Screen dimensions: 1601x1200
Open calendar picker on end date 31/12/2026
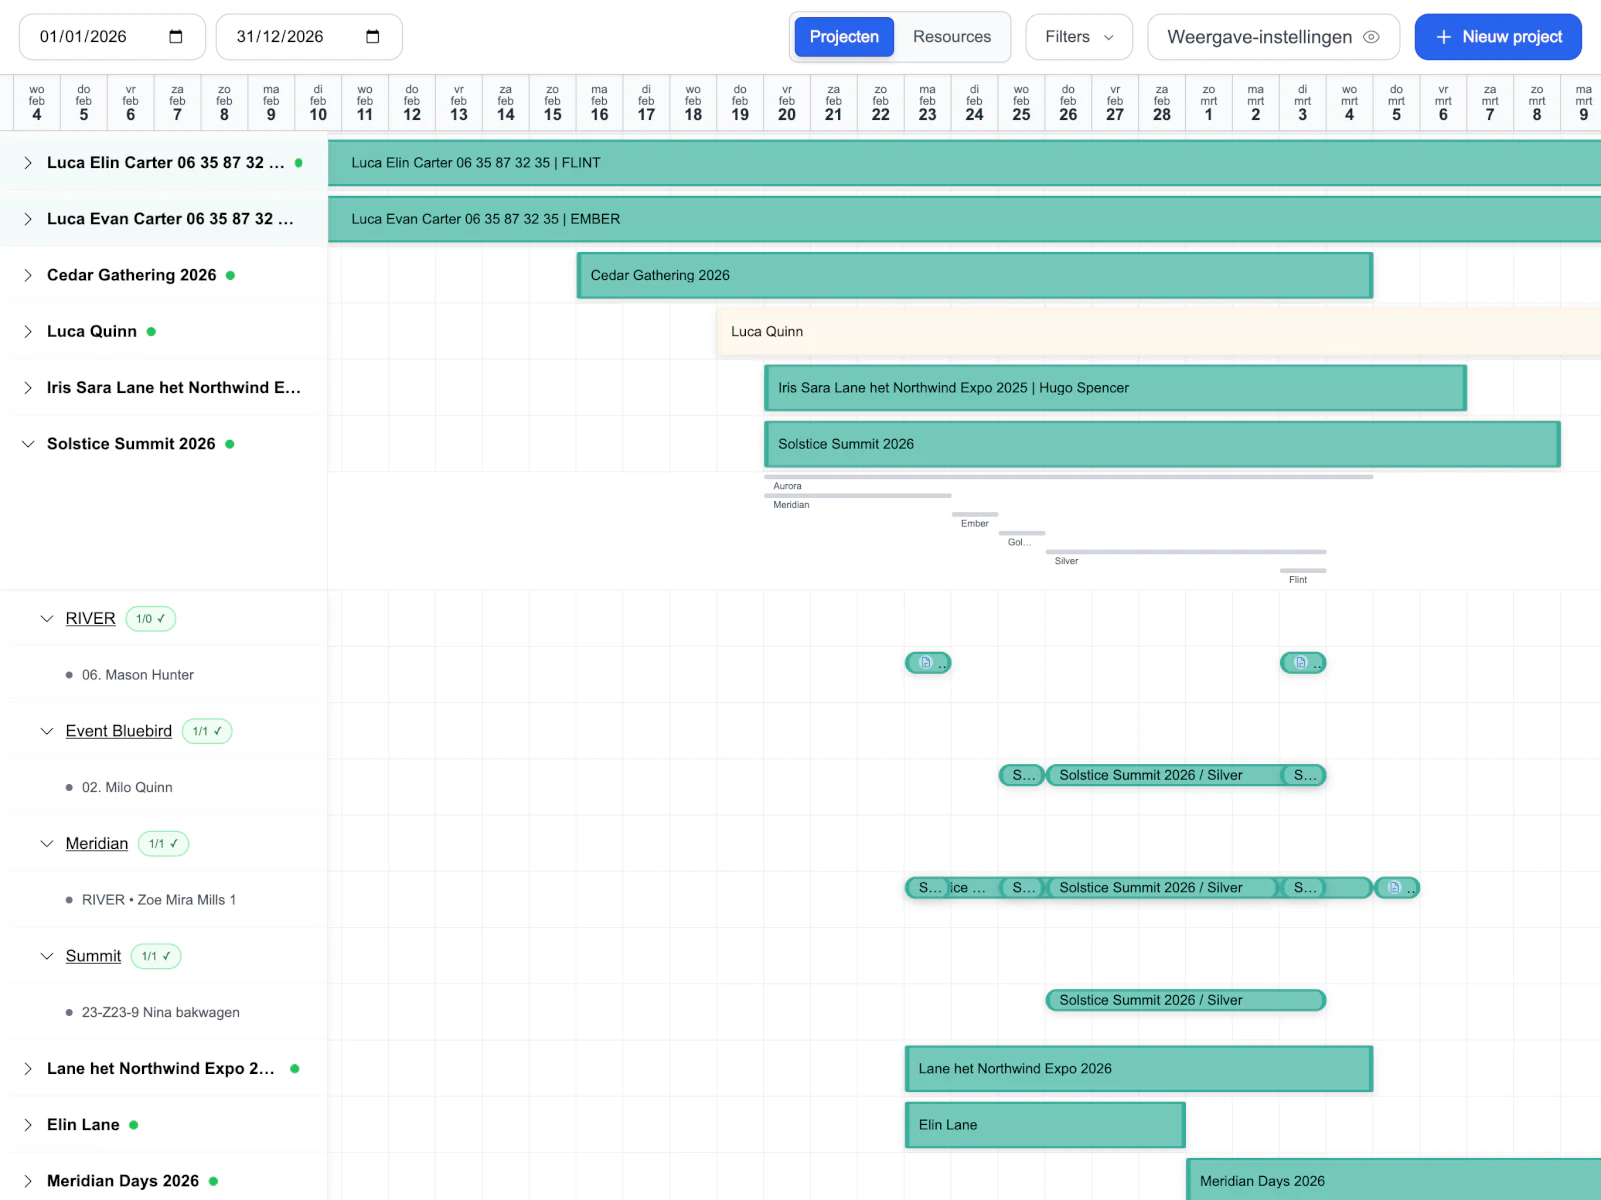373,37
